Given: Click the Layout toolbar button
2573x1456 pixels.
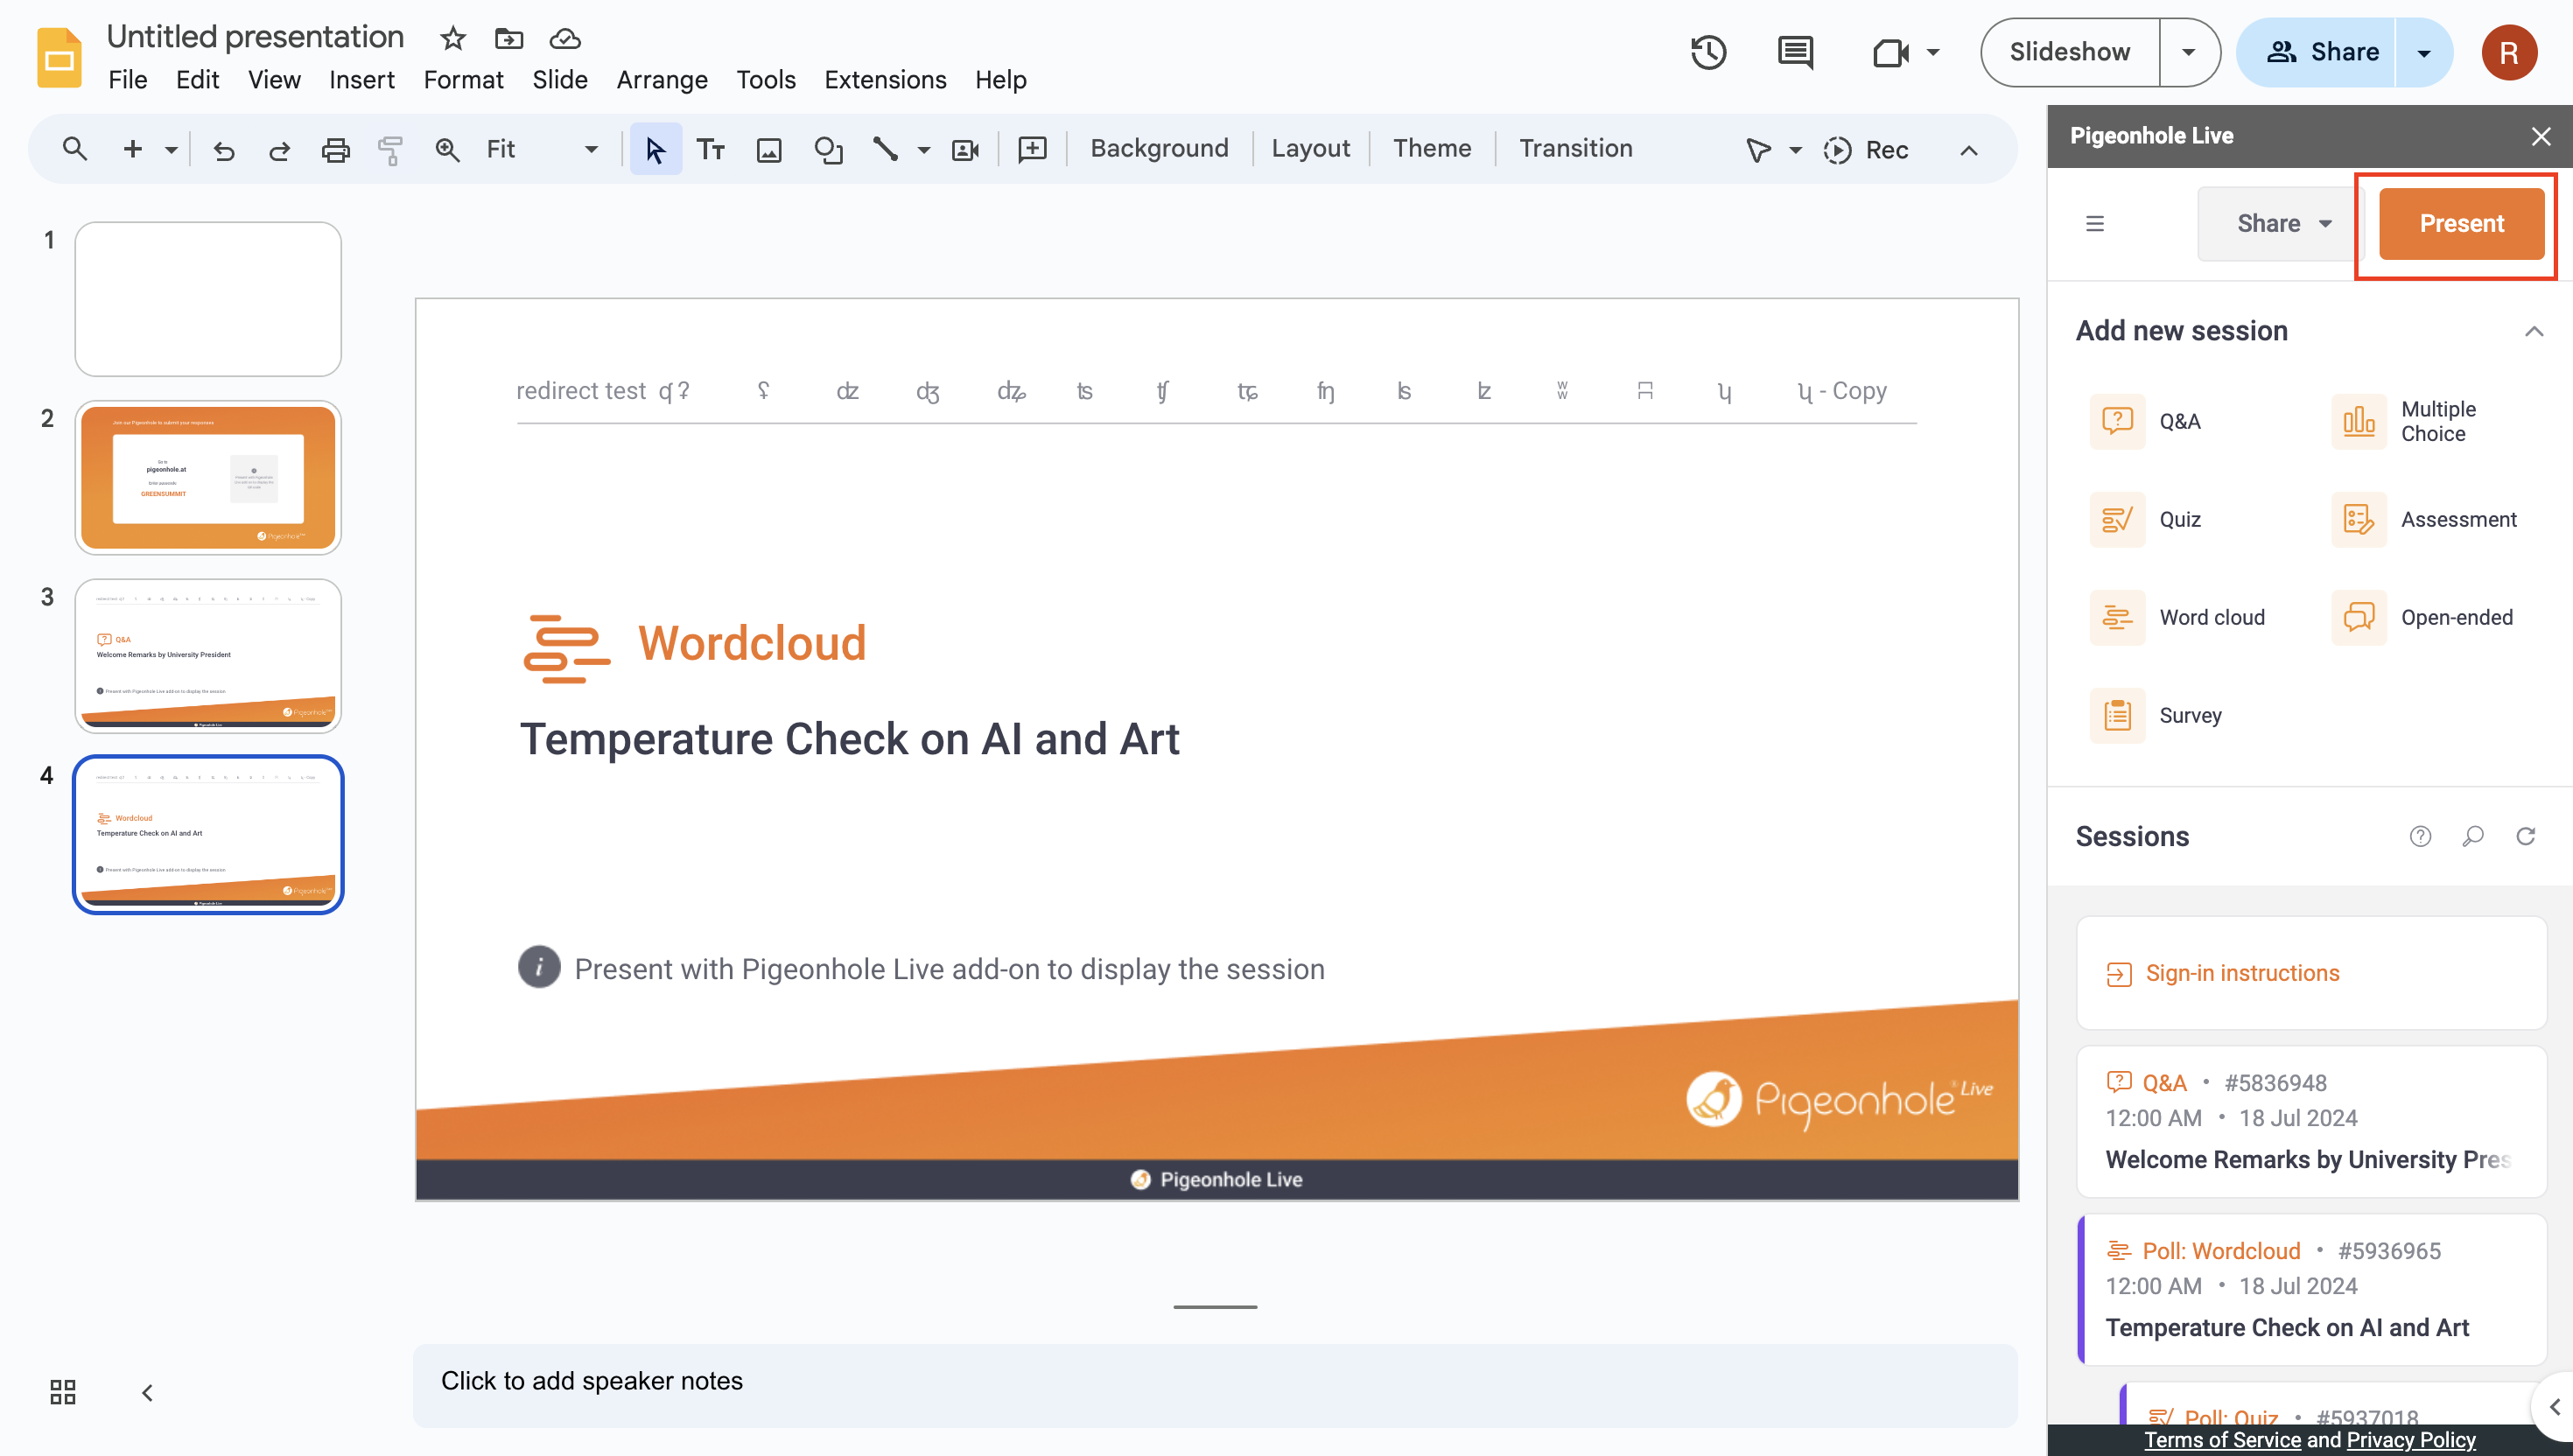Looking at the screenshot, I should pos(1310,148).
